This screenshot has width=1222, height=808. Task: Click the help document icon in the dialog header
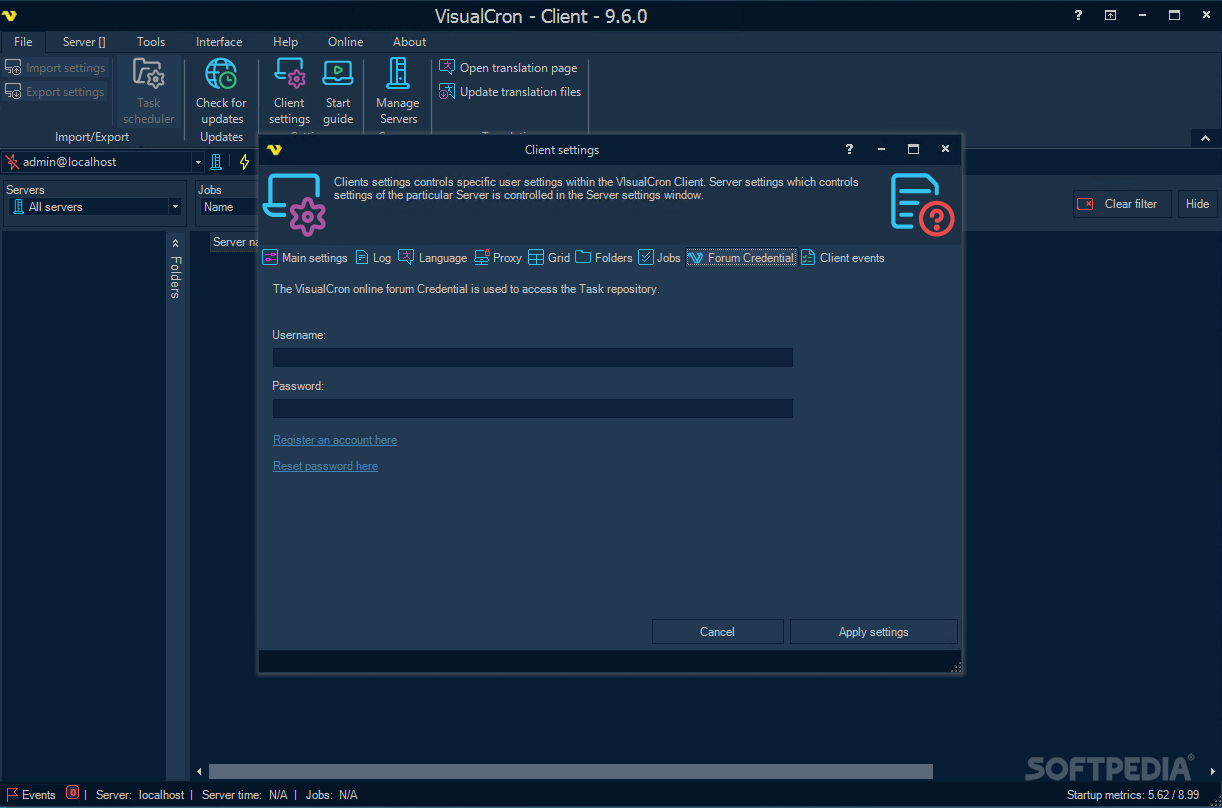click(x=921, y=204)
